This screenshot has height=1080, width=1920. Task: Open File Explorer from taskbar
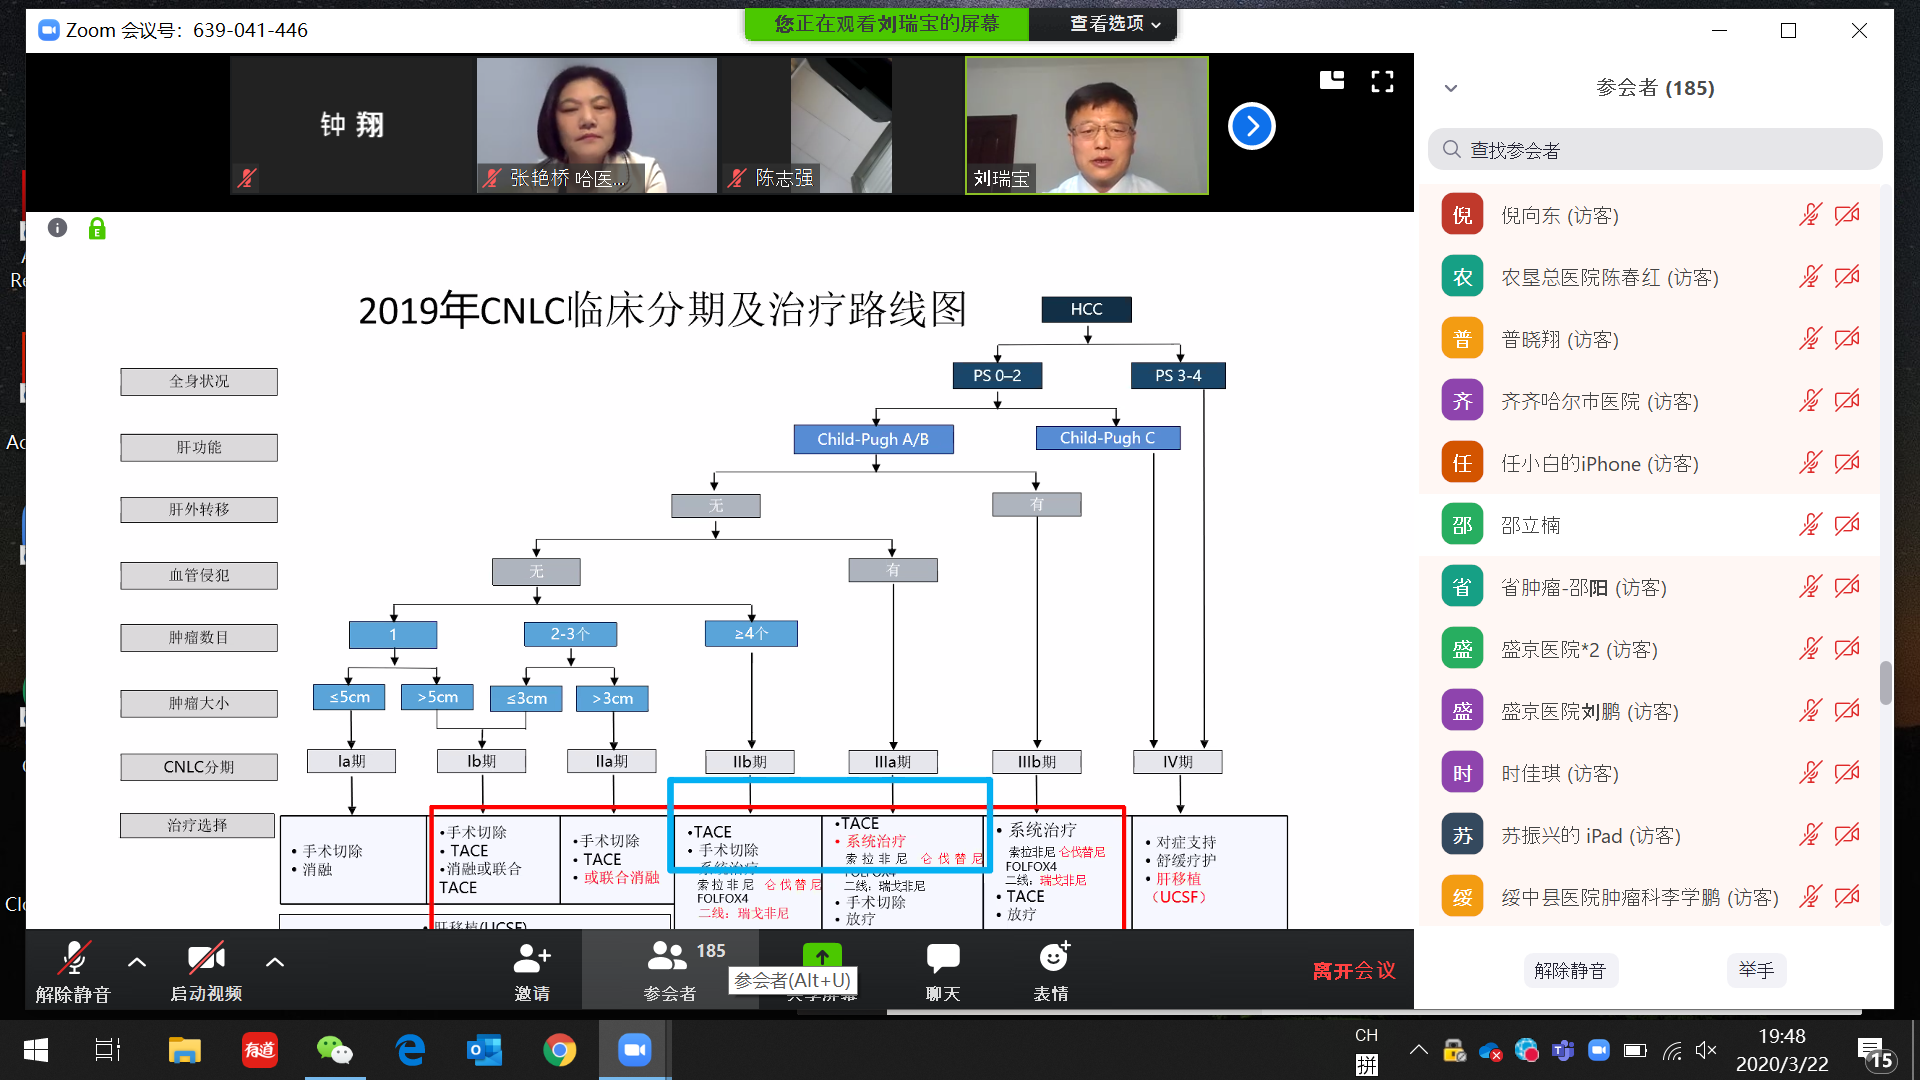pos(184,1050)
